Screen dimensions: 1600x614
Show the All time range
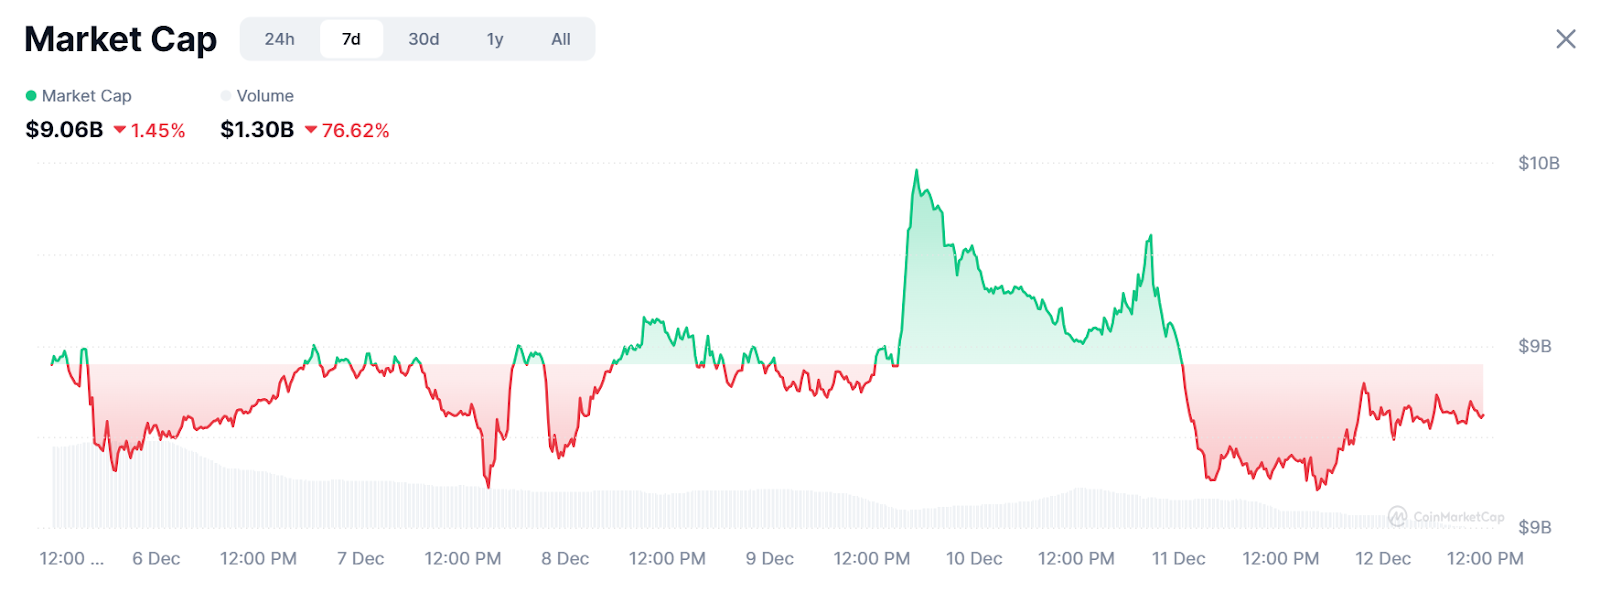pyautogui.click(x=561, y=39)
